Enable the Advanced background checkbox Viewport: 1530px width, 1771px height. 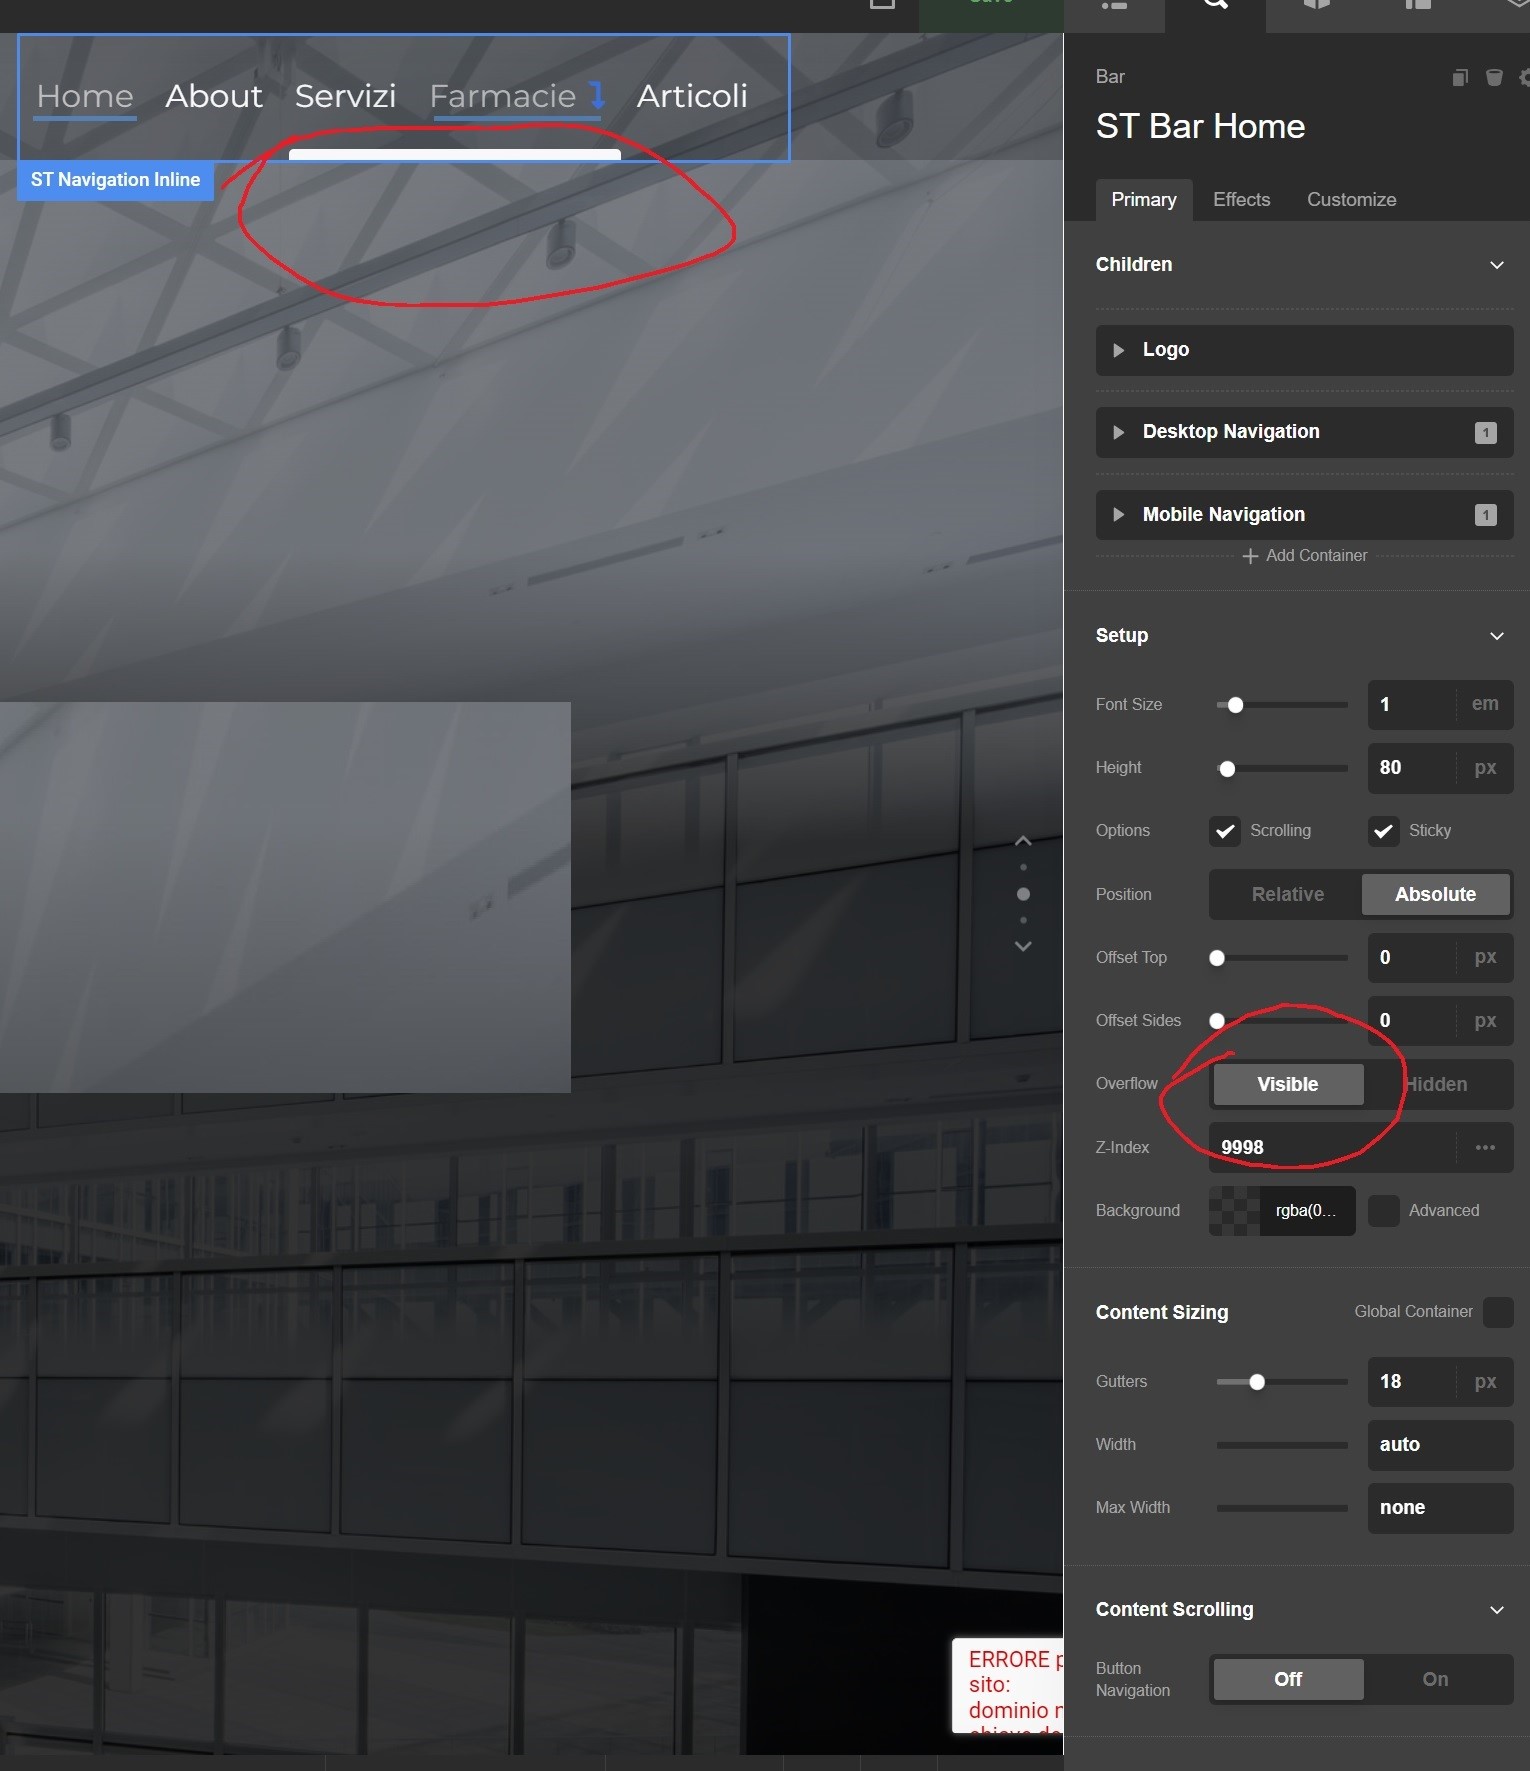click(1384, 1210)
